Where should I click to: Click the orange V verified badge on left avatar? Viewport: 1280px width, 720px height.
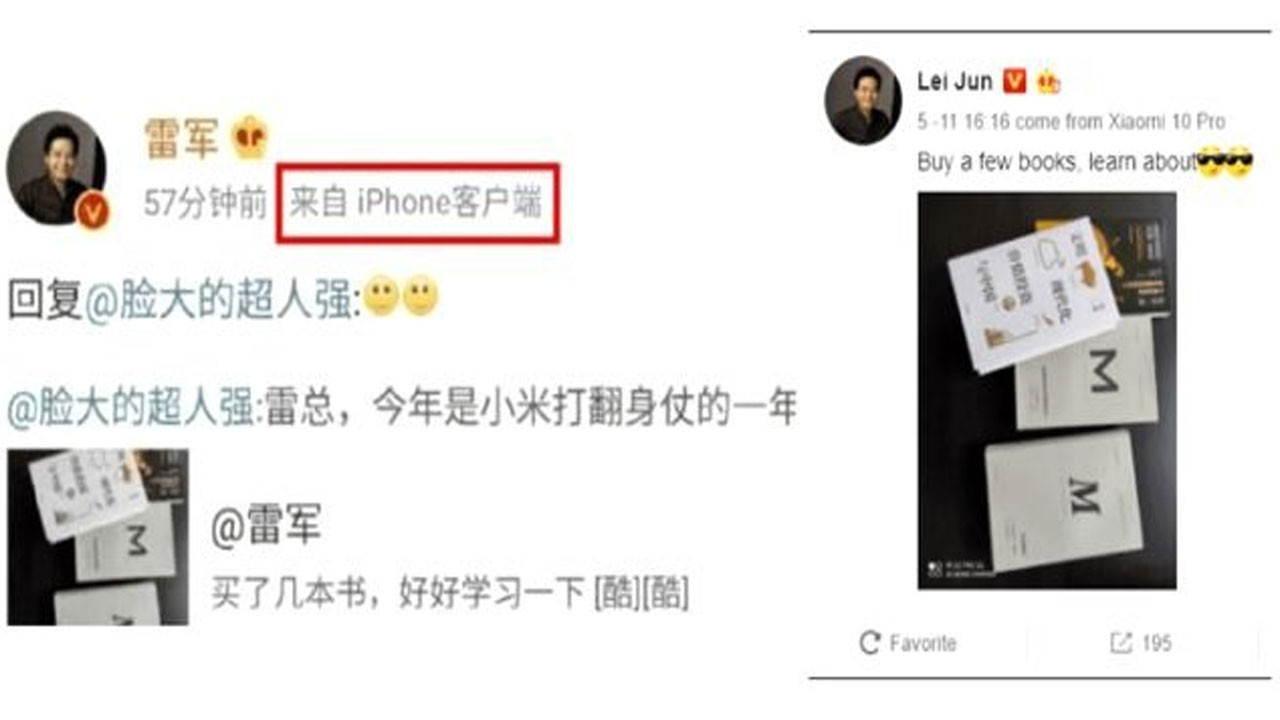point(92,210)
